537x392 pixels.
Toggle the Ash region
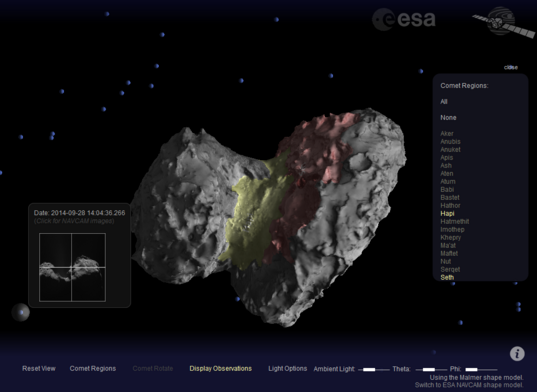click(446, 165)
